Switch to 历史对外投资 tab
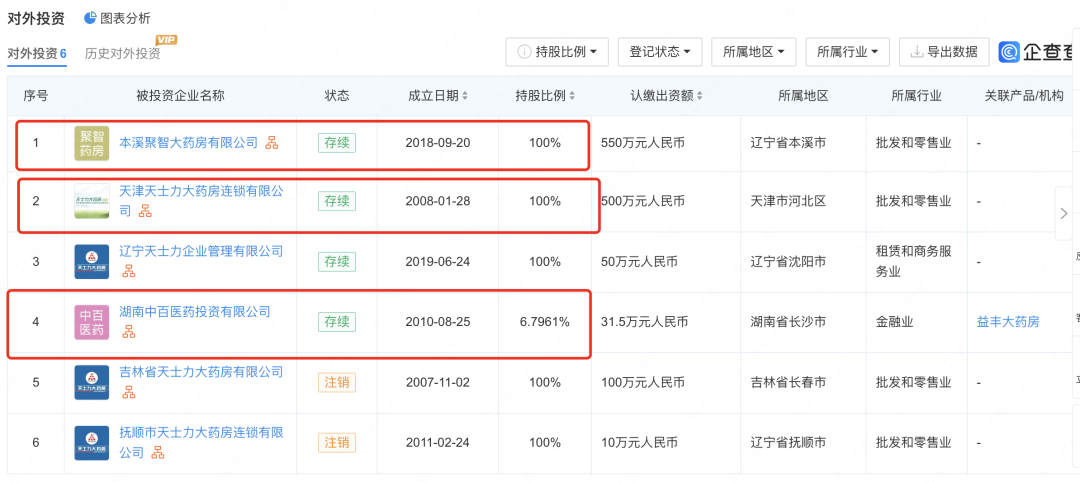This screenshot has width=1080, height=482. 123,54
